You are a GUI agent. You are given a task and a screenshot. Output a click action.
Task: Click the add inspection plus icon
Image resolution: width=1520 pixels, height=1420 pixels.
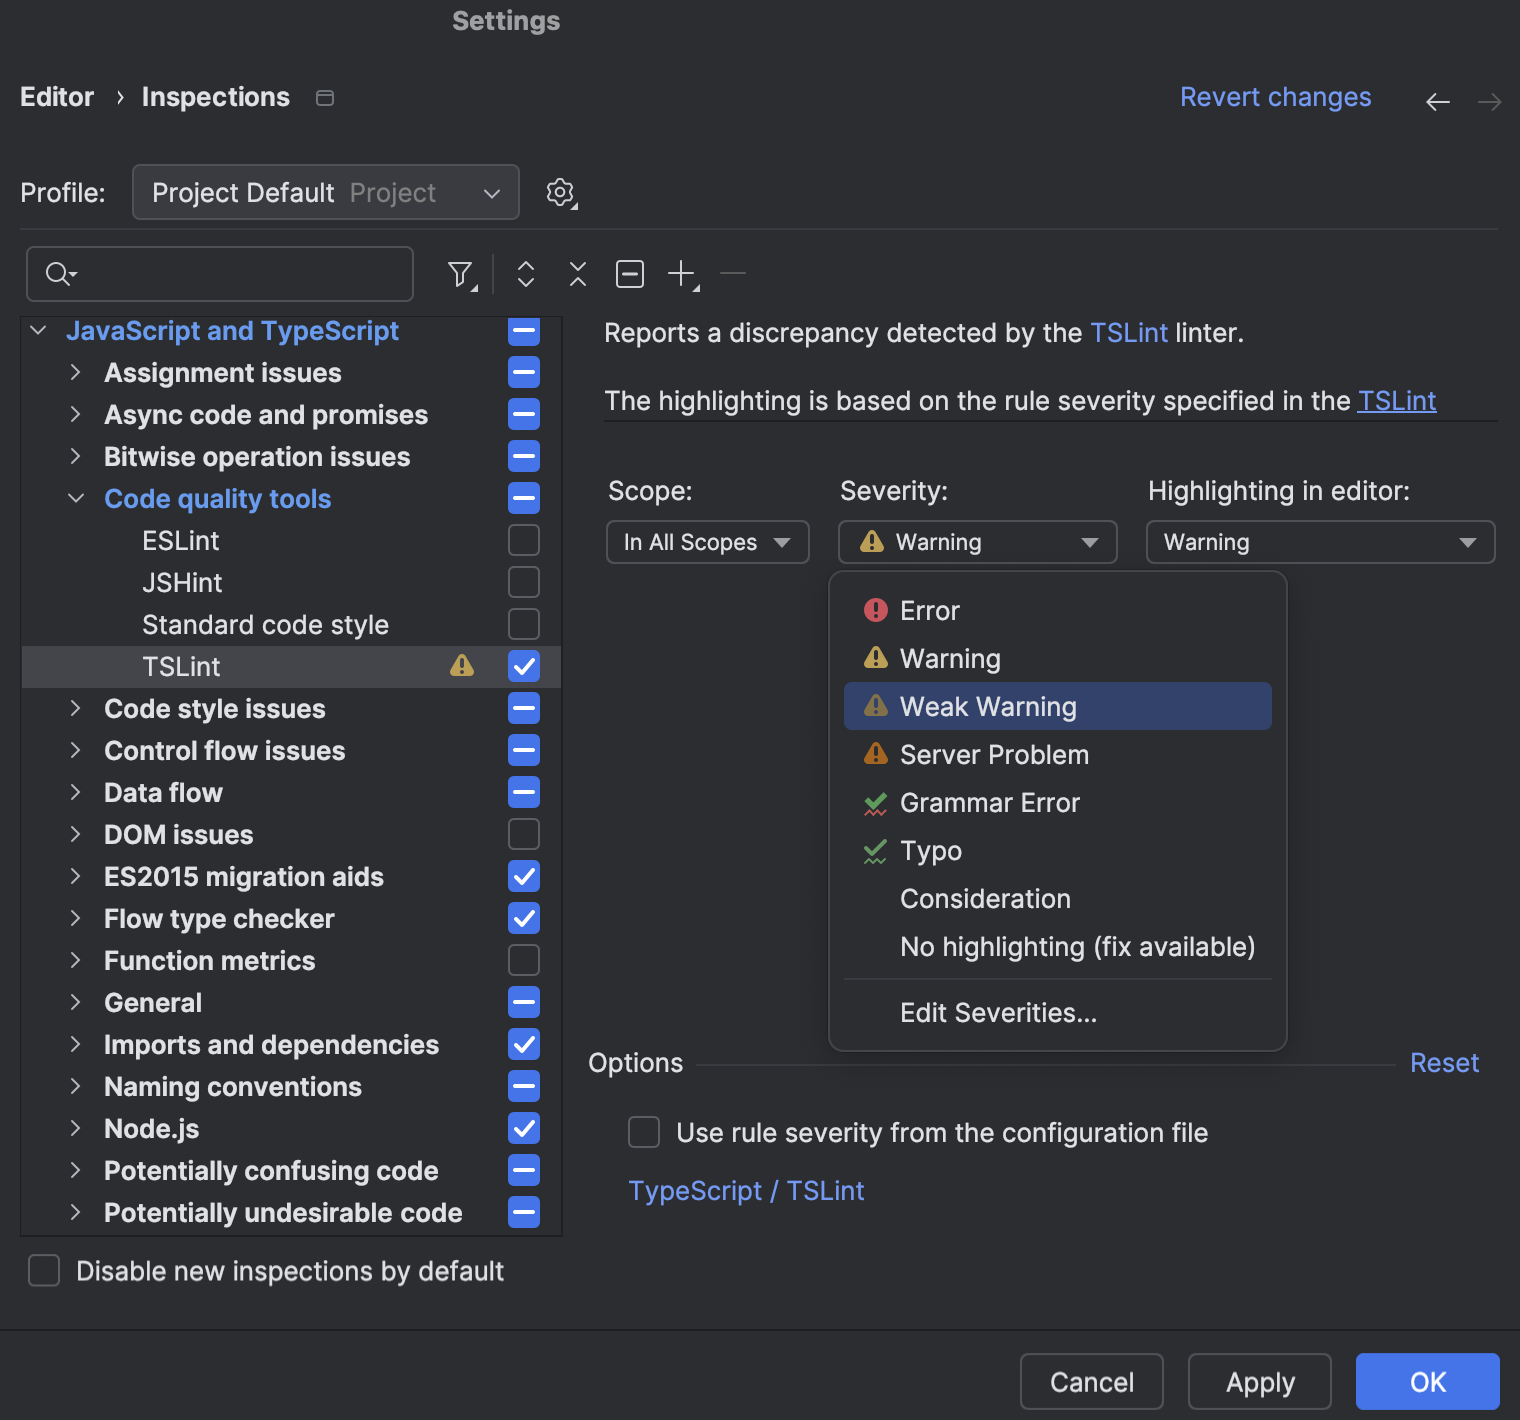click(x=681, y=273)
